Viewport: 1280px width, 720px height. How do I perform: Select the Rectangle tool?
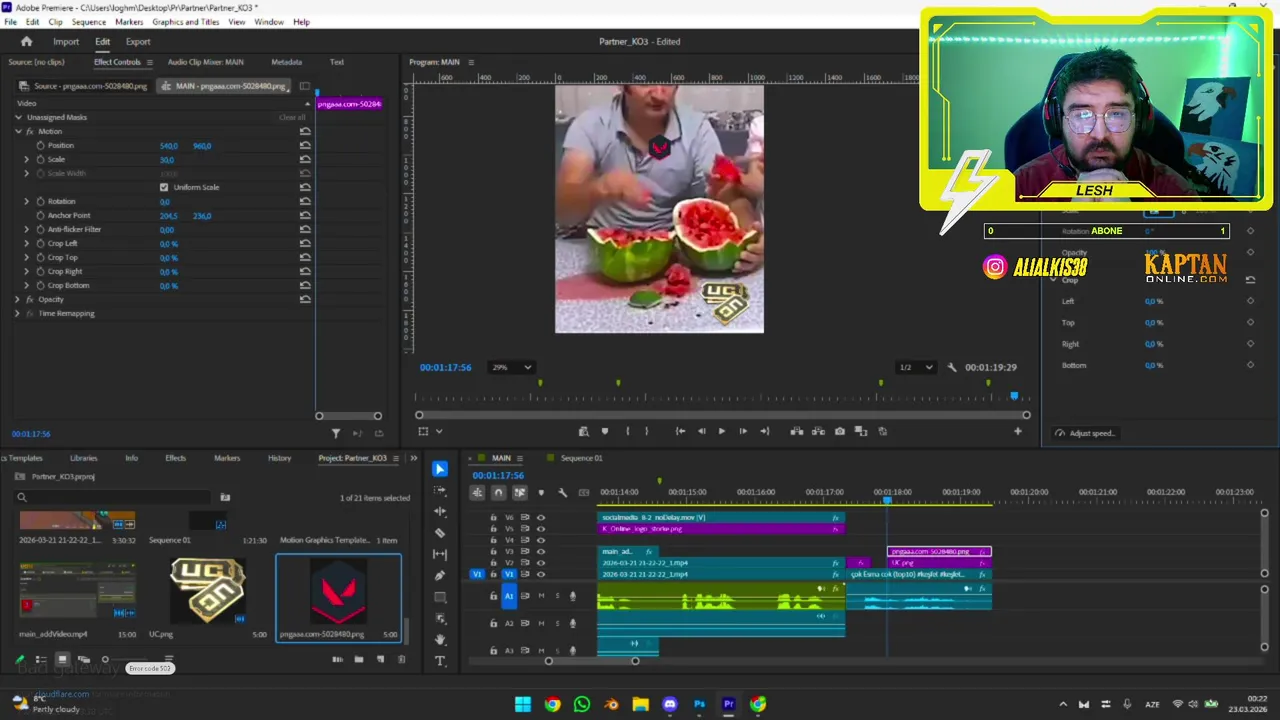click(440, 597)
